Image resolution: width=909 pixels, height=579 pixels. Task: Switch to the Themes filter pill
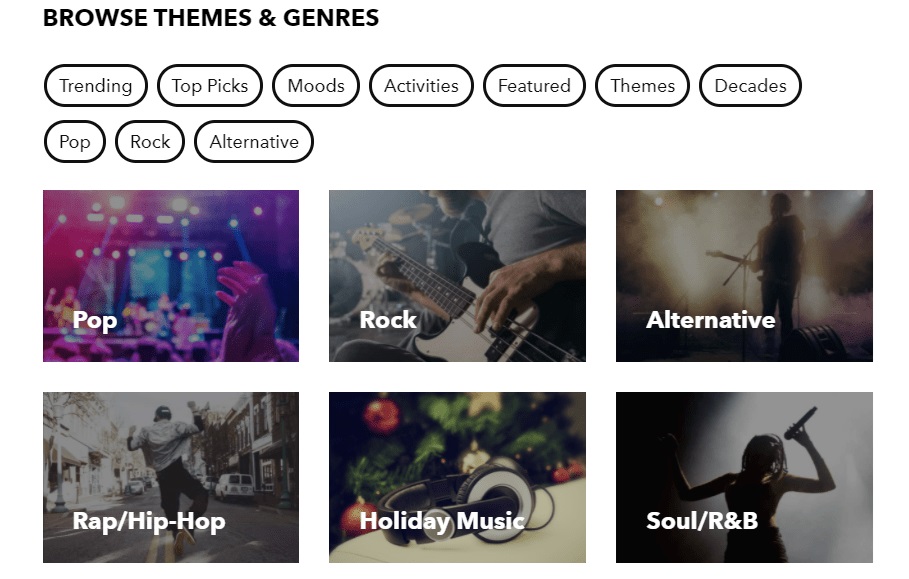[642, 86]
